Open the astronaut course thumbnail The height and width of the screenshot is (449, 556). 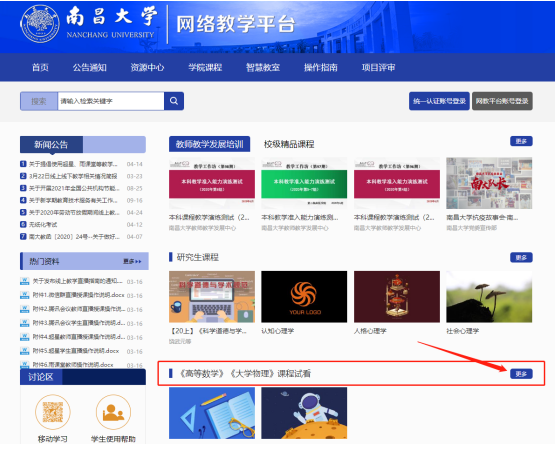tap(304, 413)
